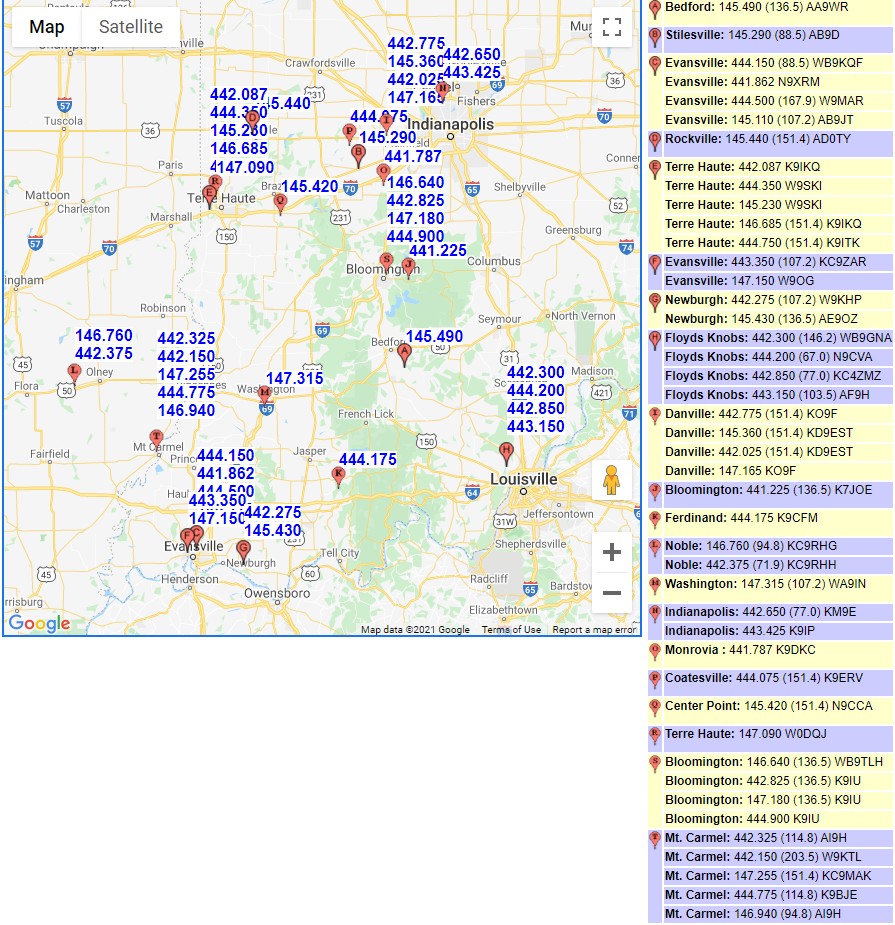Click map marker N north of Indianapolis
The image size is (895, 925).
(441, 91)
